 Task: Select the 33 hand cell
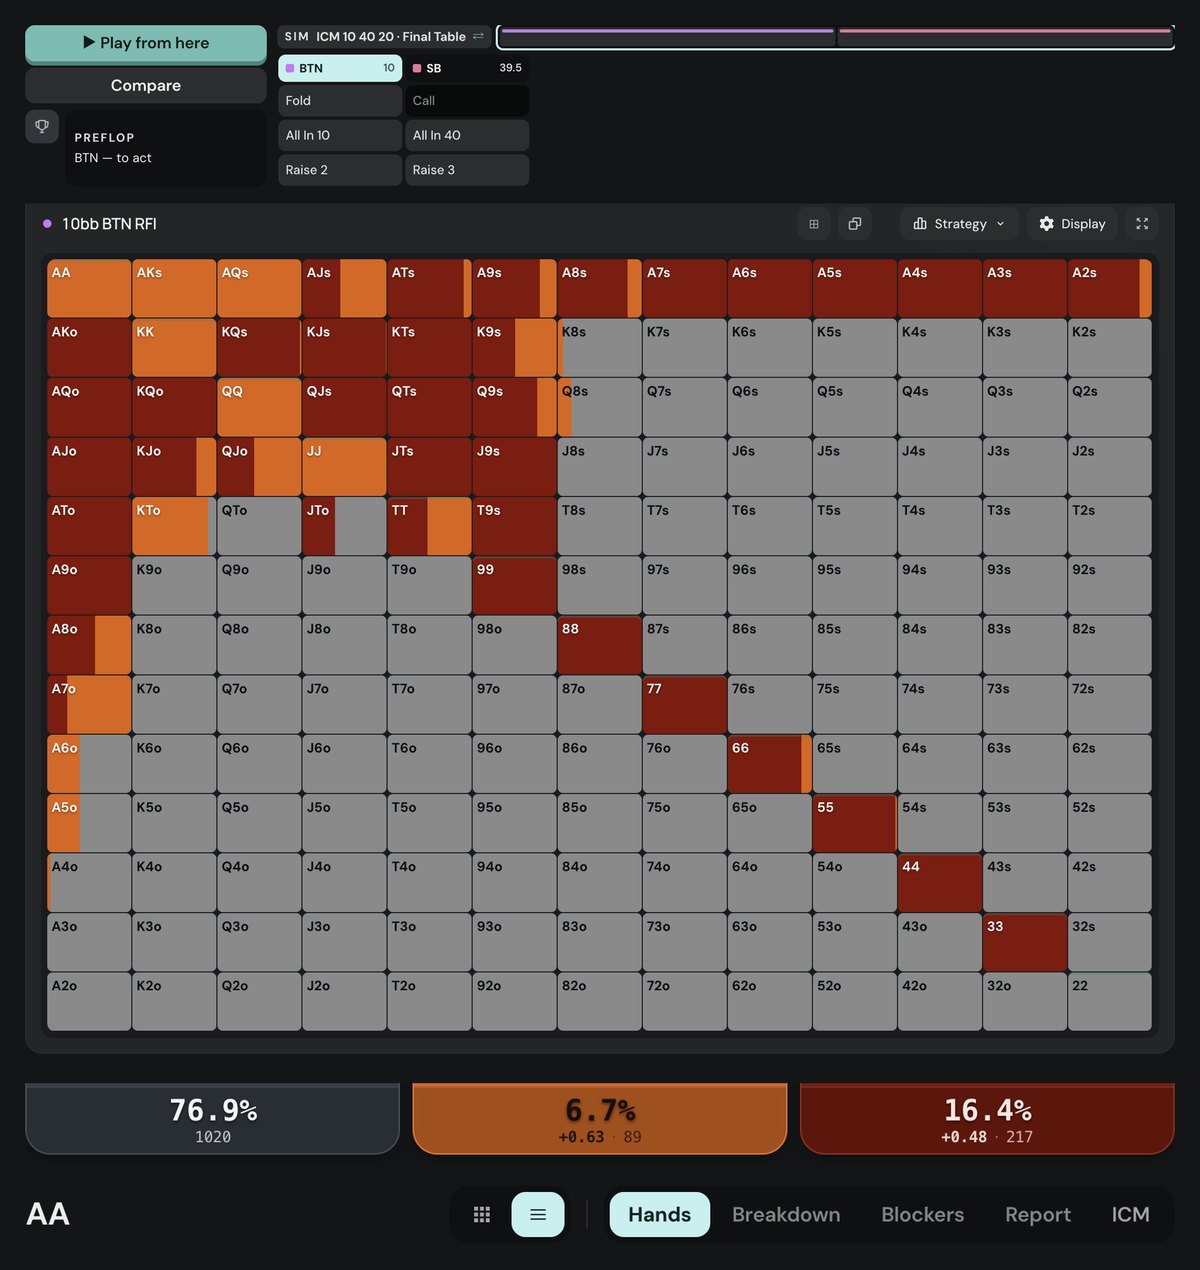1025,942
